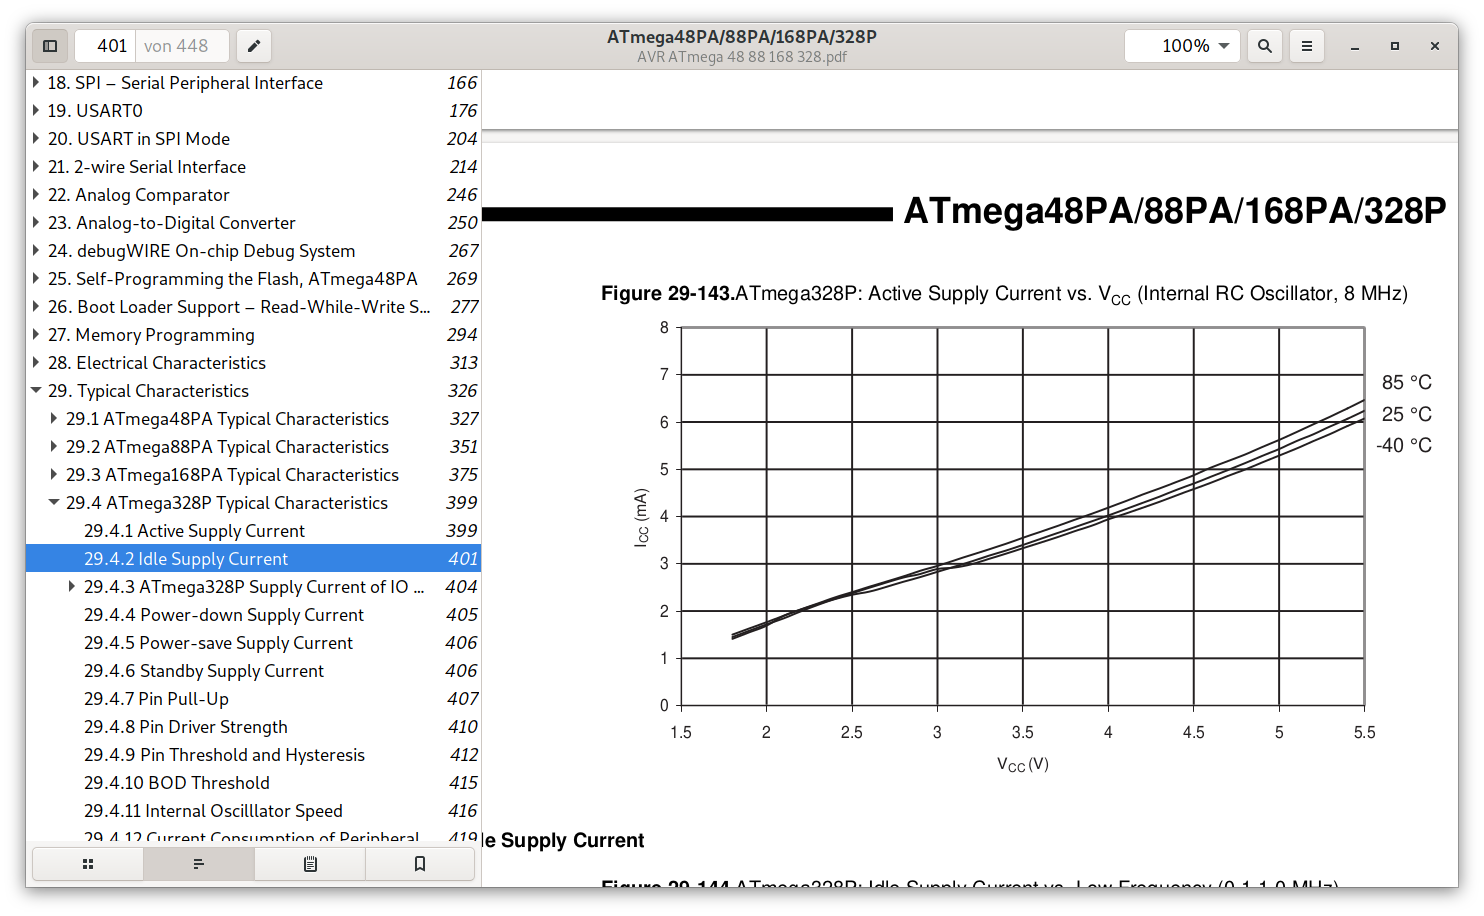Screen dimensions: 1484x916
Task: Click the 85 °C curve label
Action: [1406, 382]
